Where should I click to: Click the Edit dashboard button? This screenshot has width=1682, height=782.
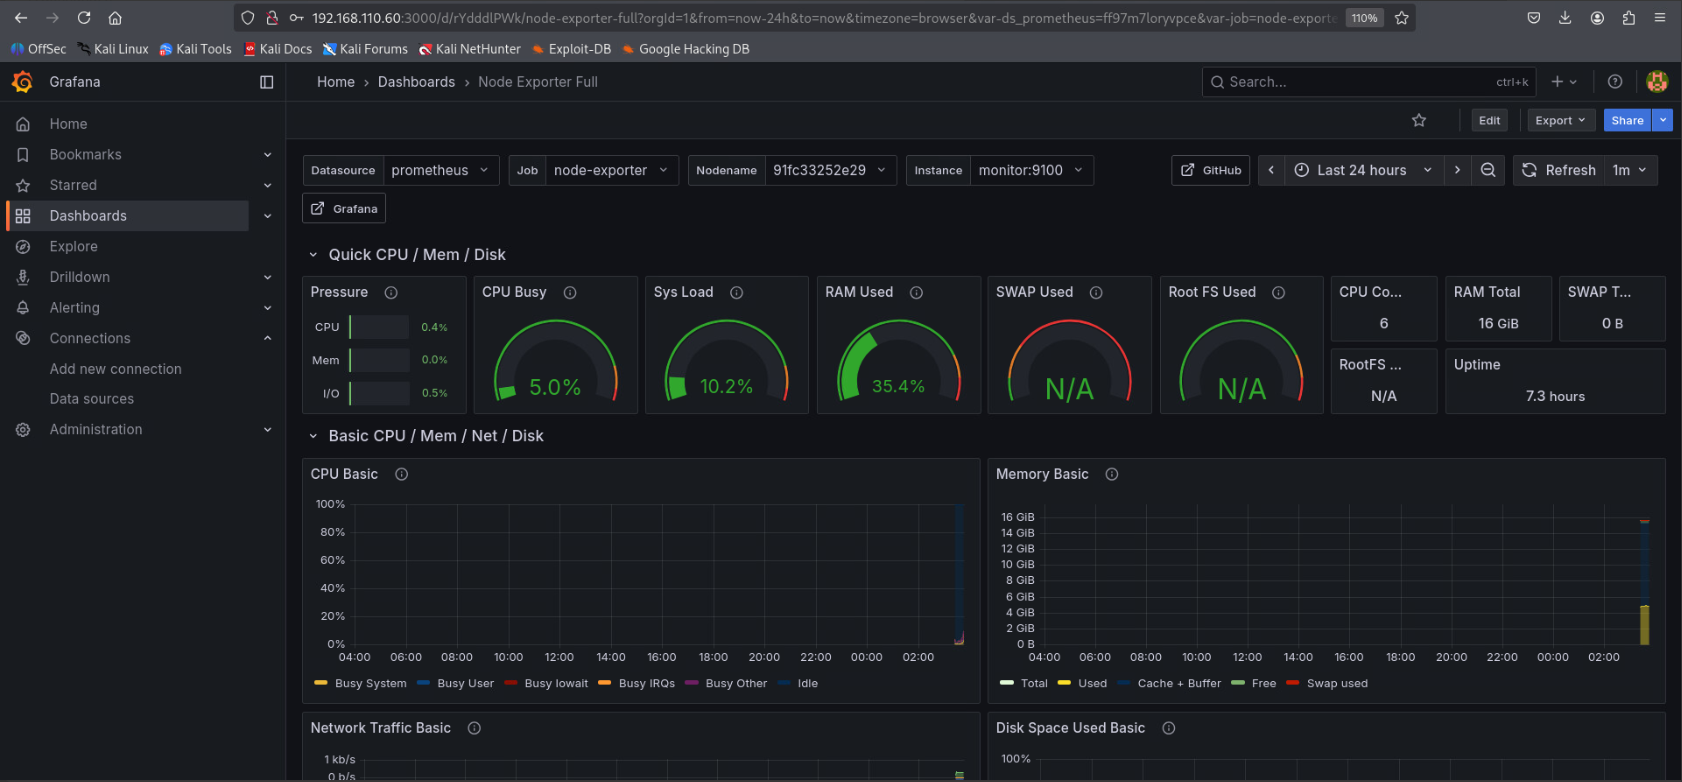click(1489, 121)
